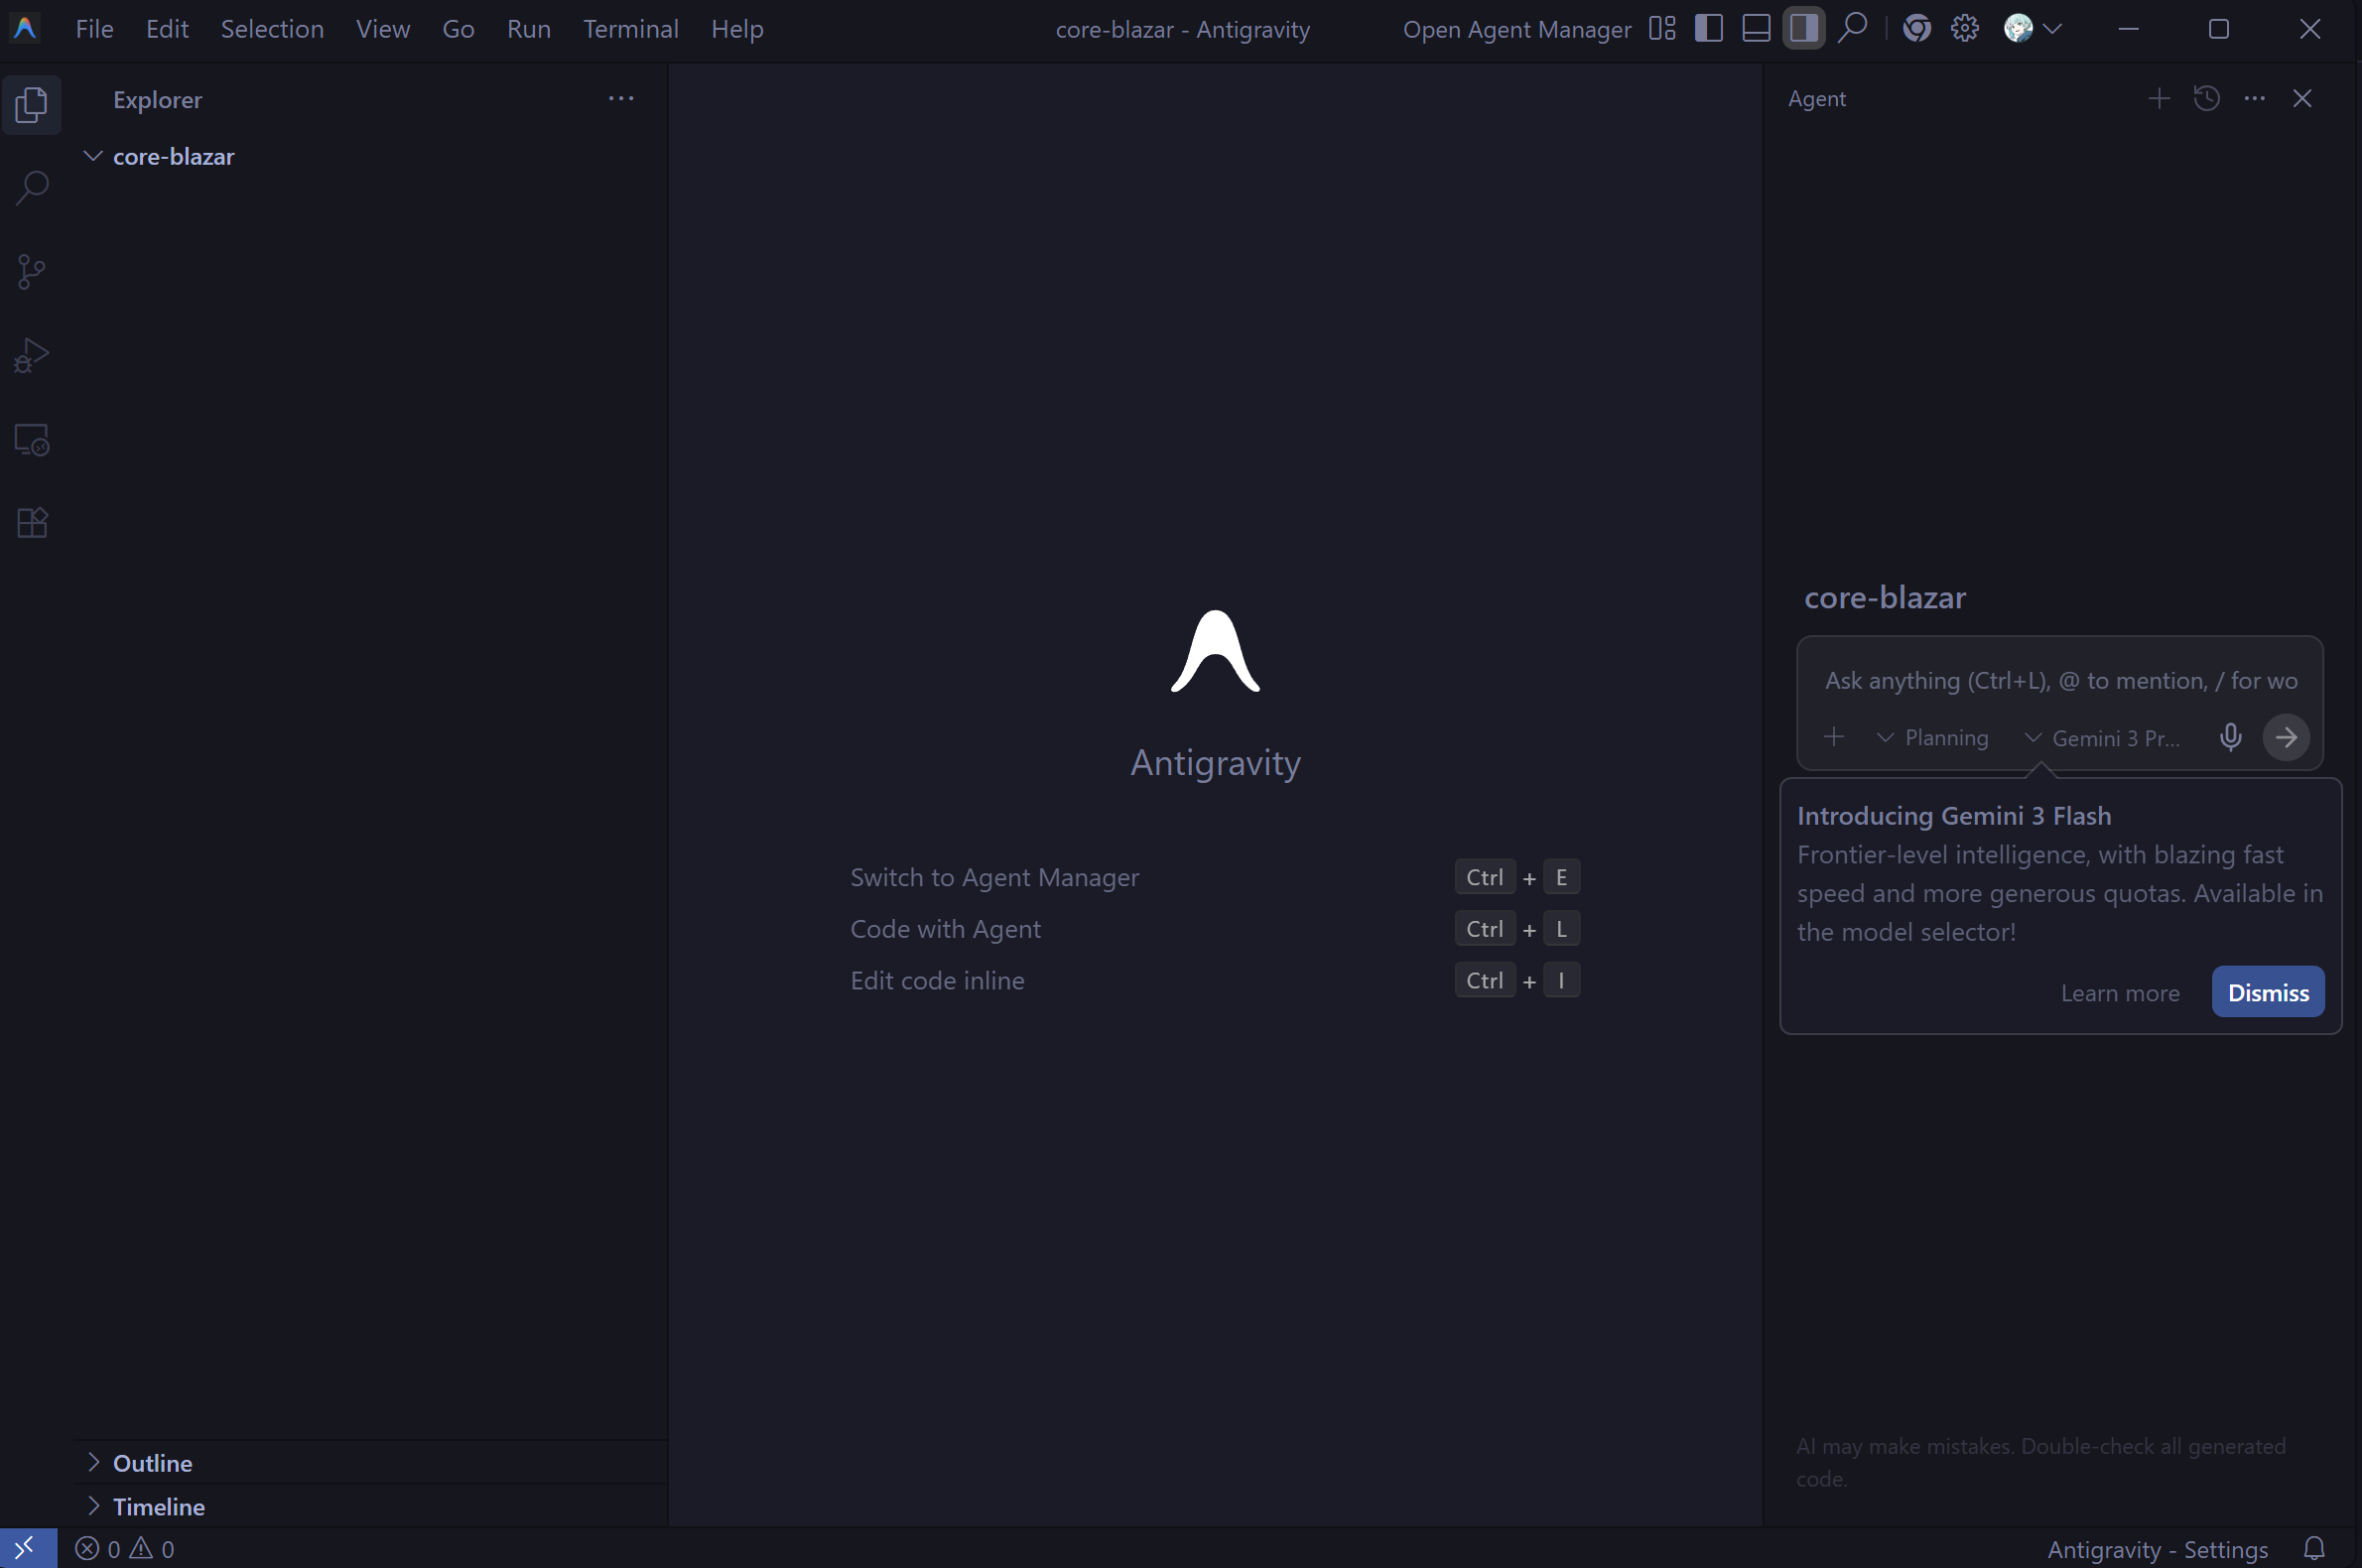Open the settings gear in title bar
Viewport: 2362px width, 1568px height.
click(1965, 29)
